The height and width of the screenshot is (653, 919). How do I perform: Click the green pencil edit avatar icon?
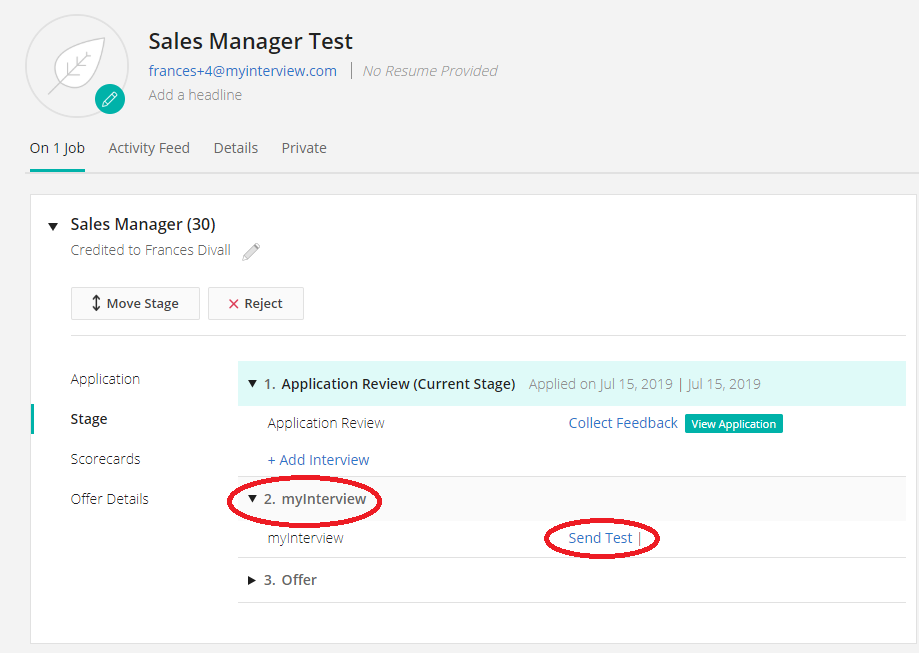[x=110, y=99]
